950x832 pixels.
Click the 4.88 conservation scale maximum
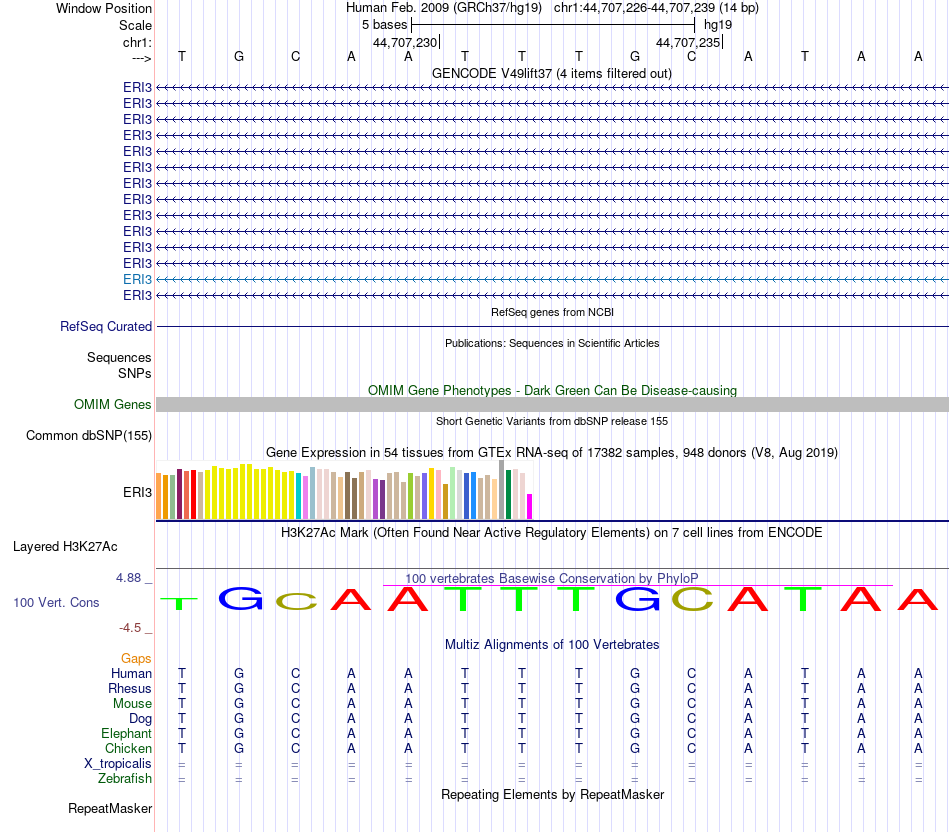tap(128, 578)
